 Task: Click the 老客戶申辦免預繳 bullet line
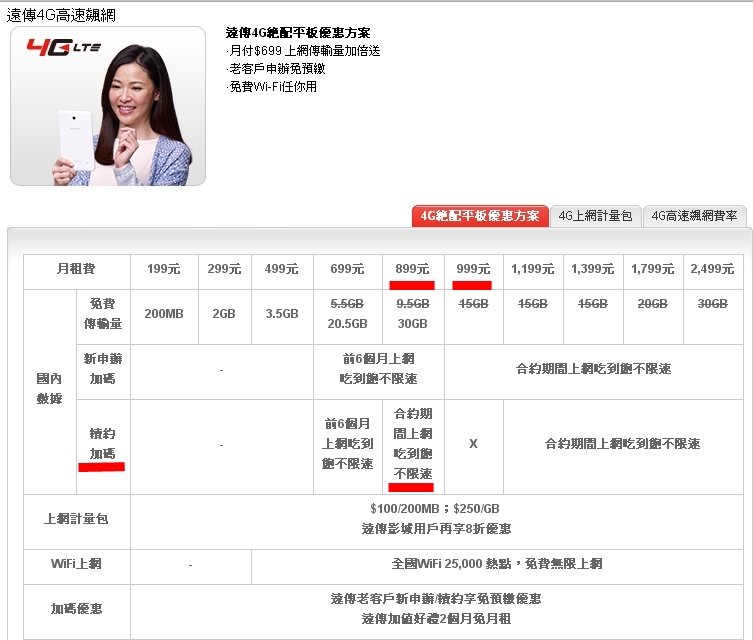tap(276, 69)
